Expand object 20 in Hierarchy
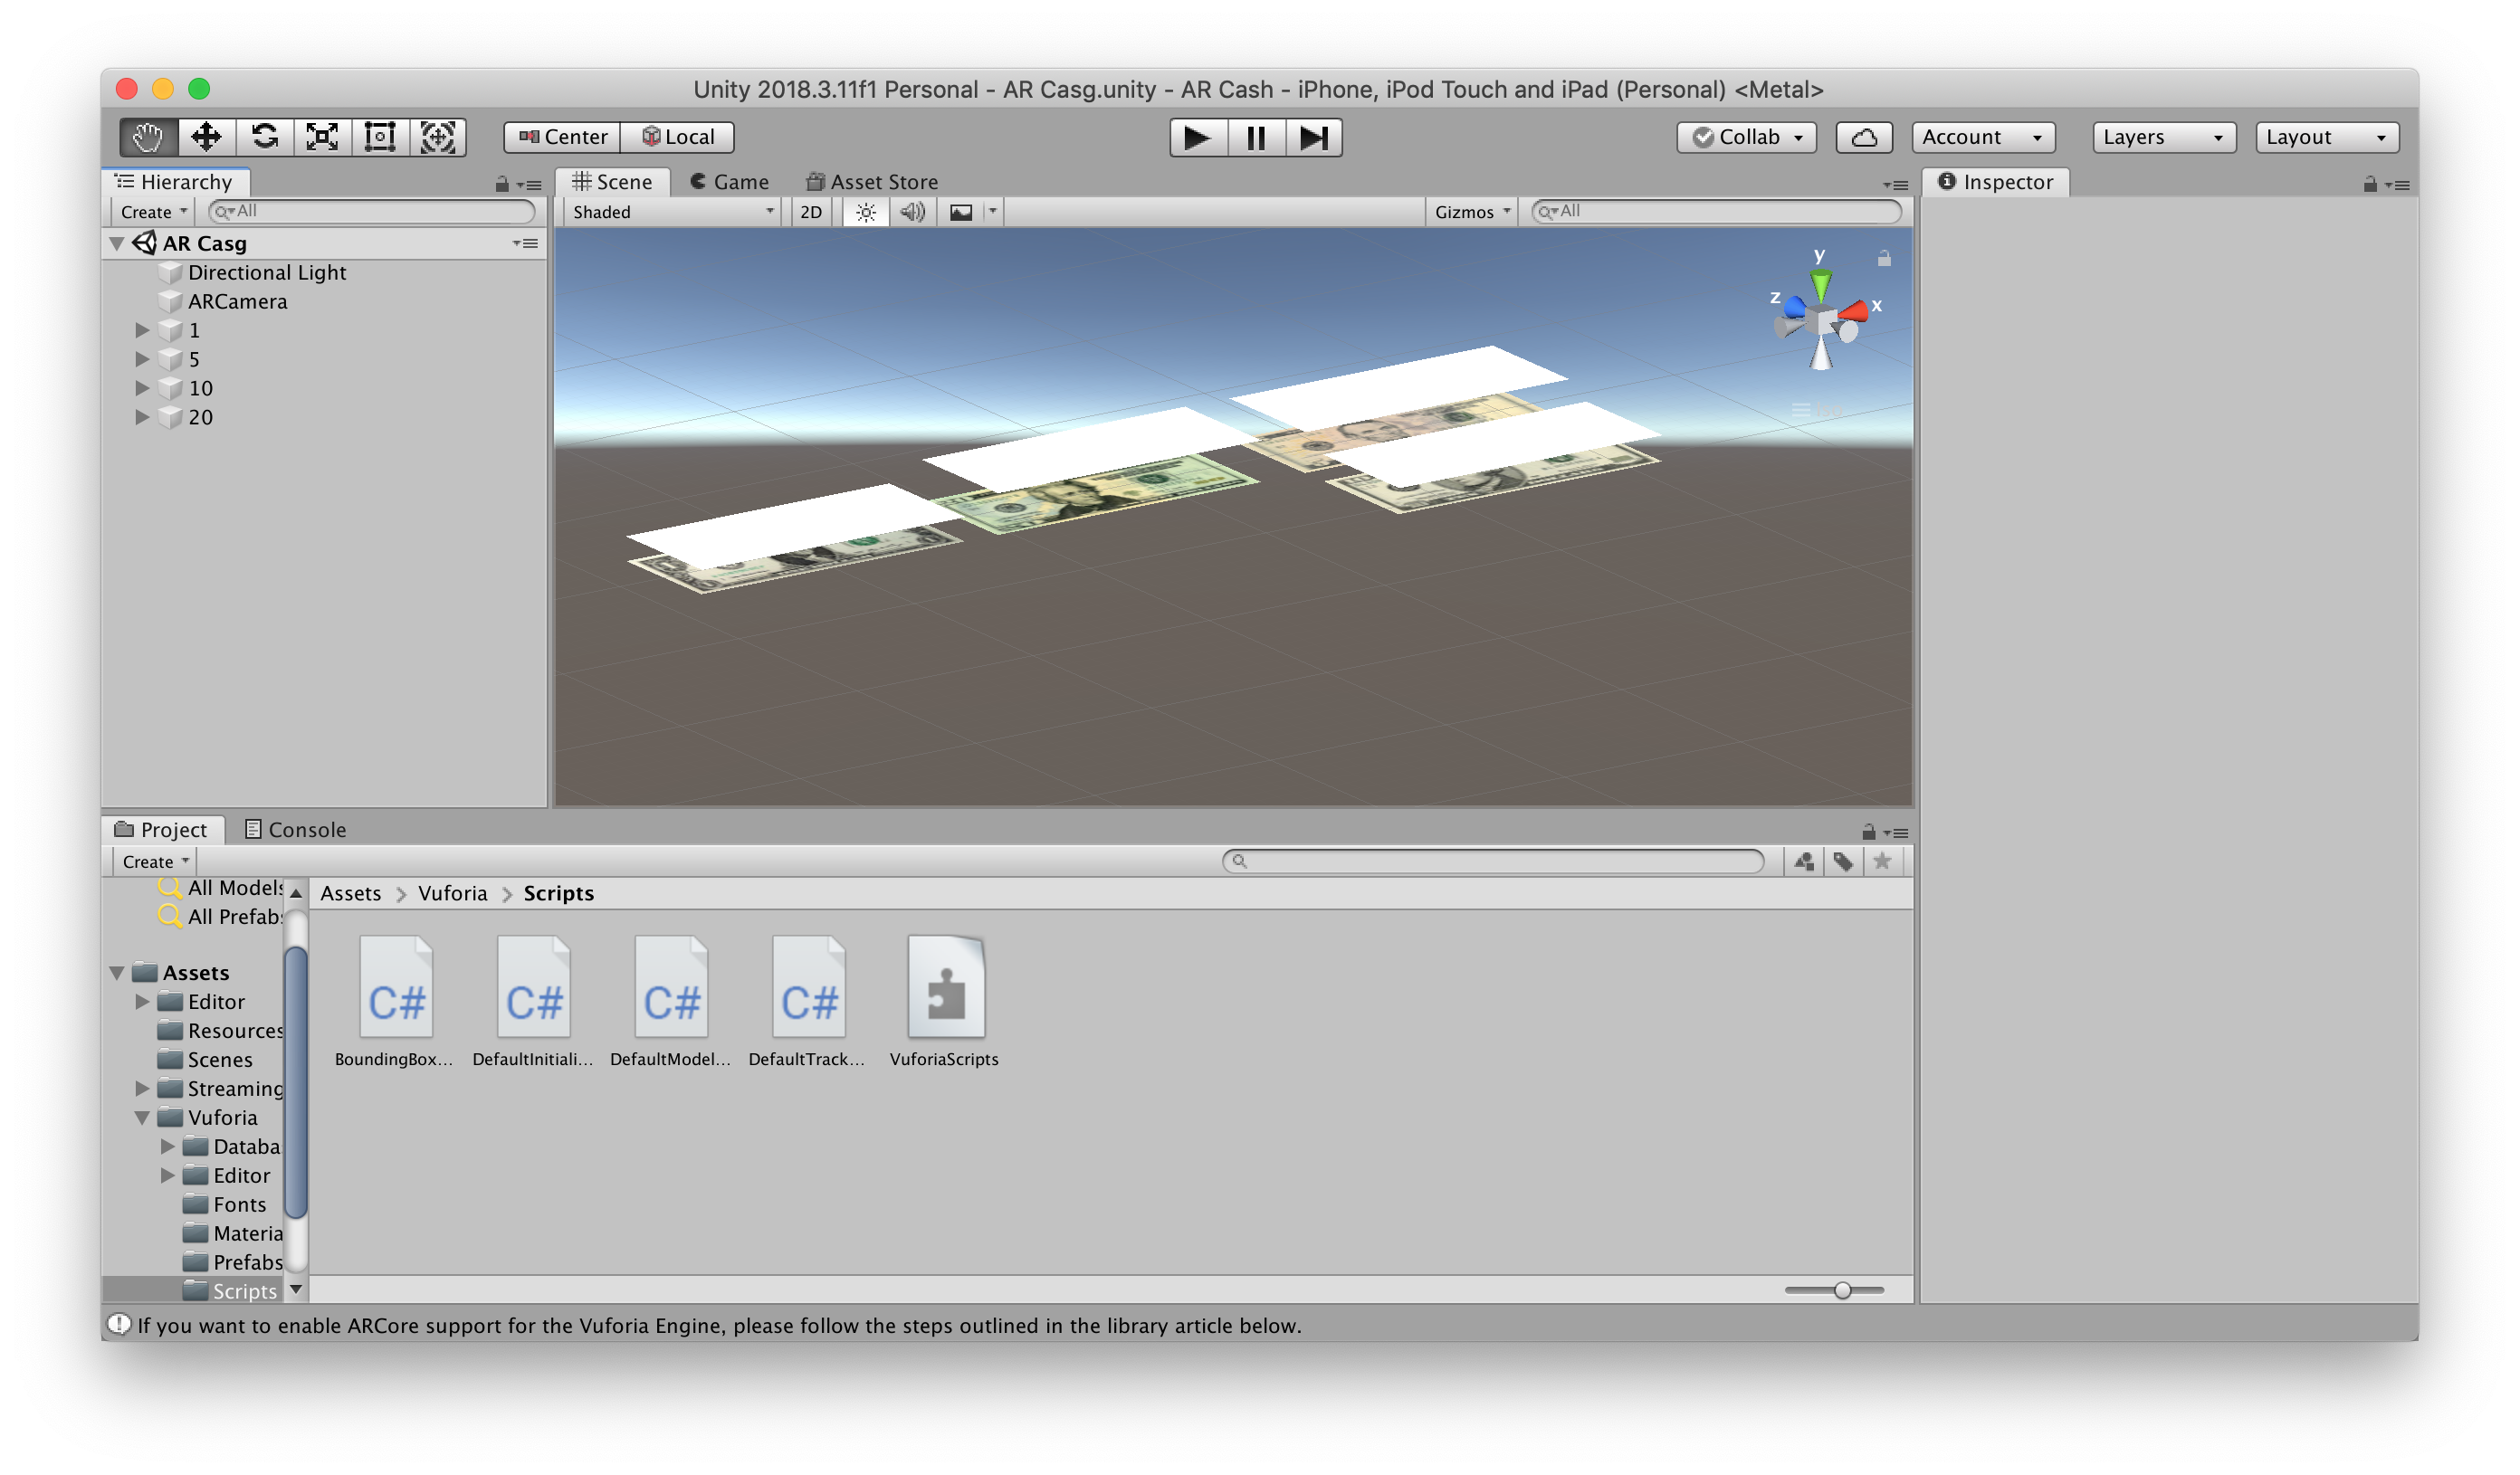 point(142,417)
